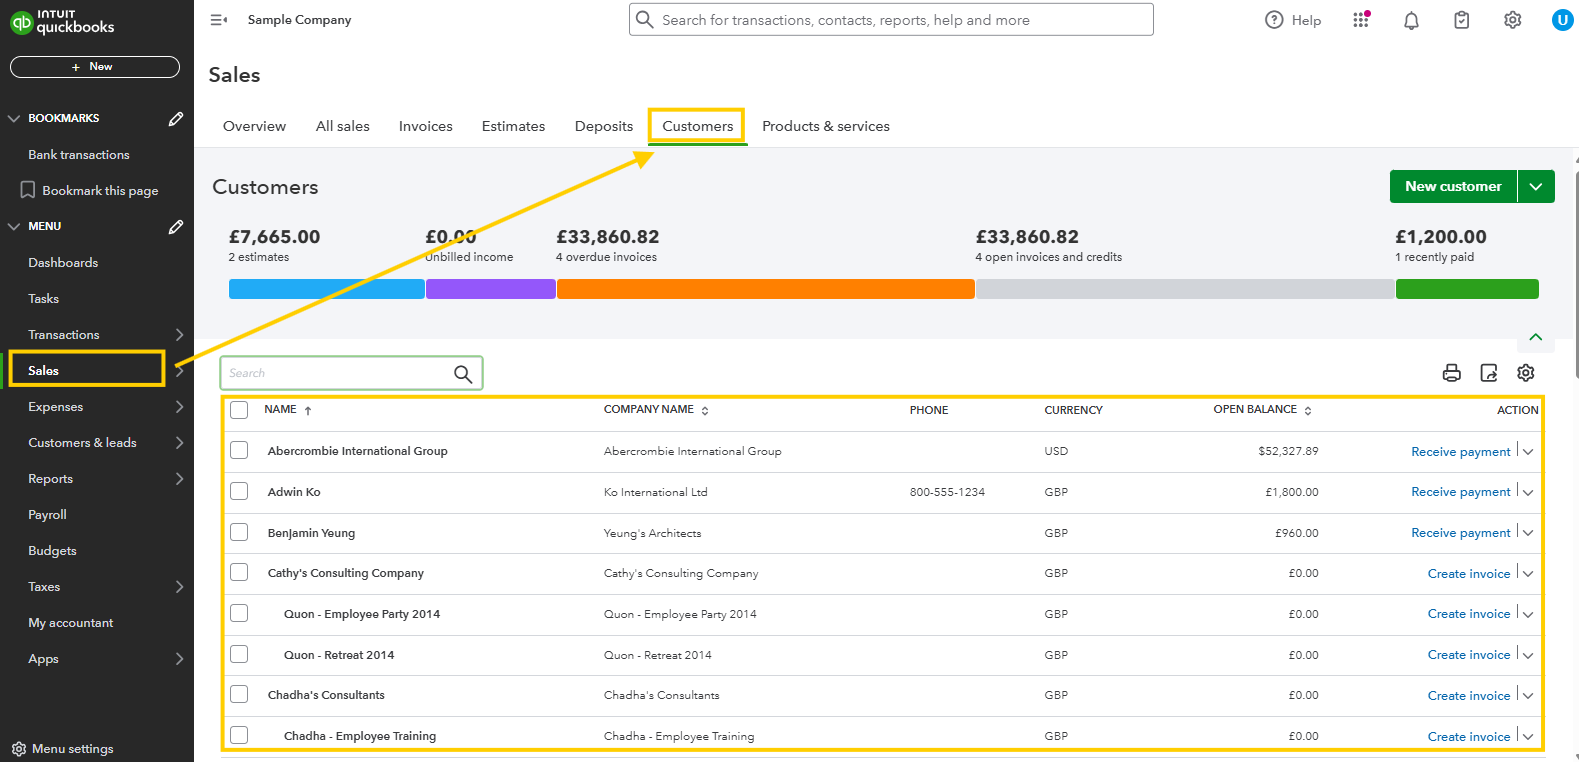Switch to the Invoices tab
Image resolution: width=1579 pixels, height=762 pixels.
tap(426, 126)
